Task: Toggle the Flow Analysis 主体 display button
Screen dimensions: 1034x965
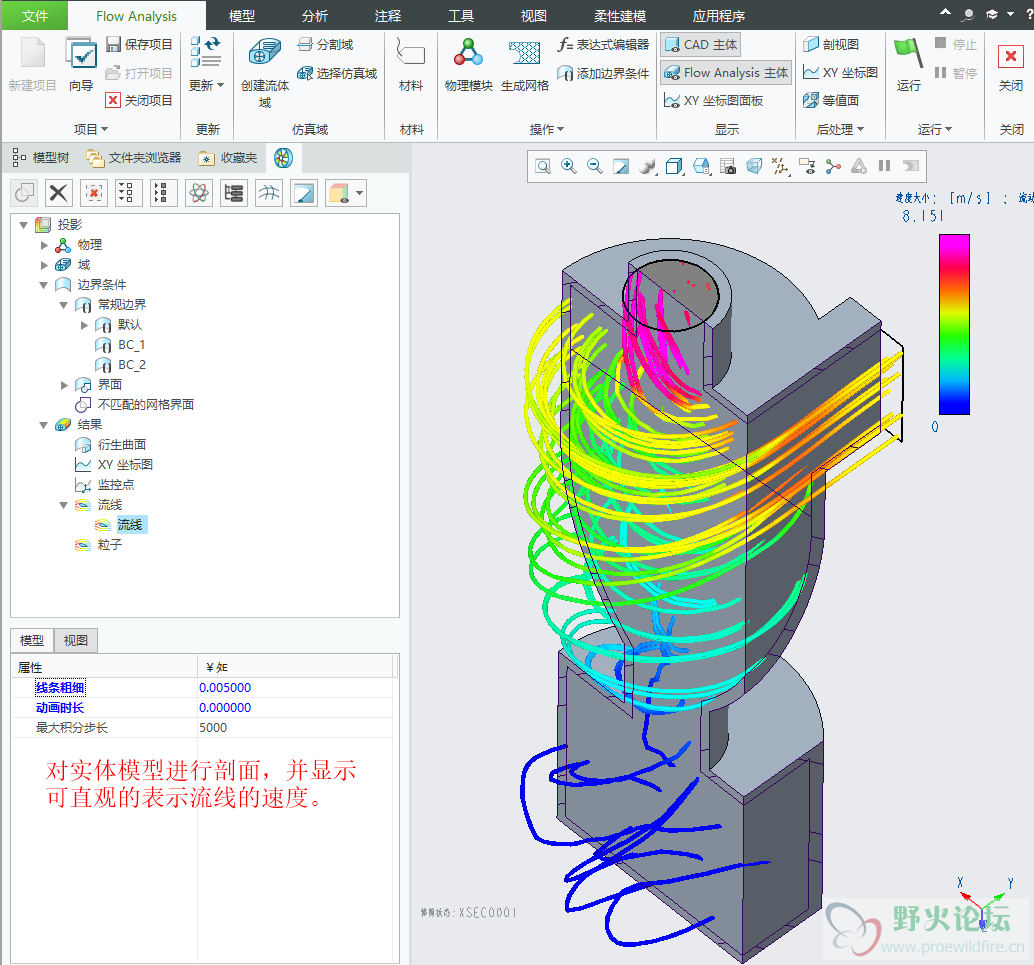Action: [725, 73]
